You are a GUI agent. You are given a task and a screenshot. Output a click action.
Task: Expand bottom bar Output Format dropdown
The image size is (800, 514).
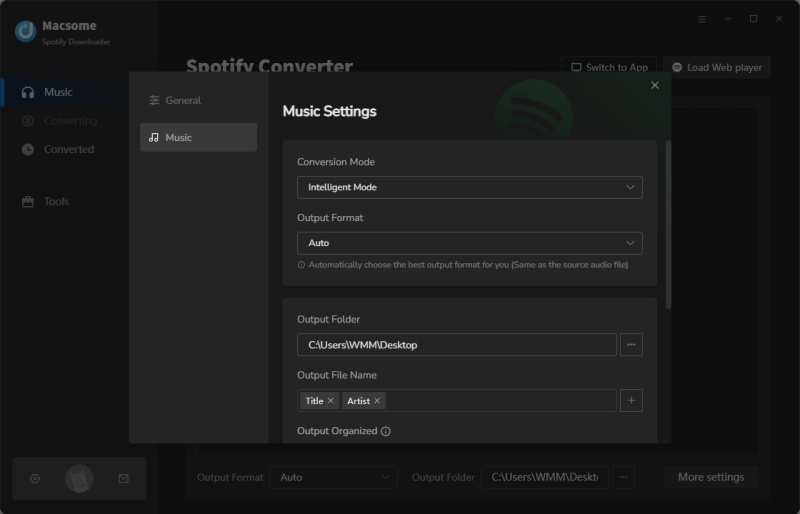(333, 477)
